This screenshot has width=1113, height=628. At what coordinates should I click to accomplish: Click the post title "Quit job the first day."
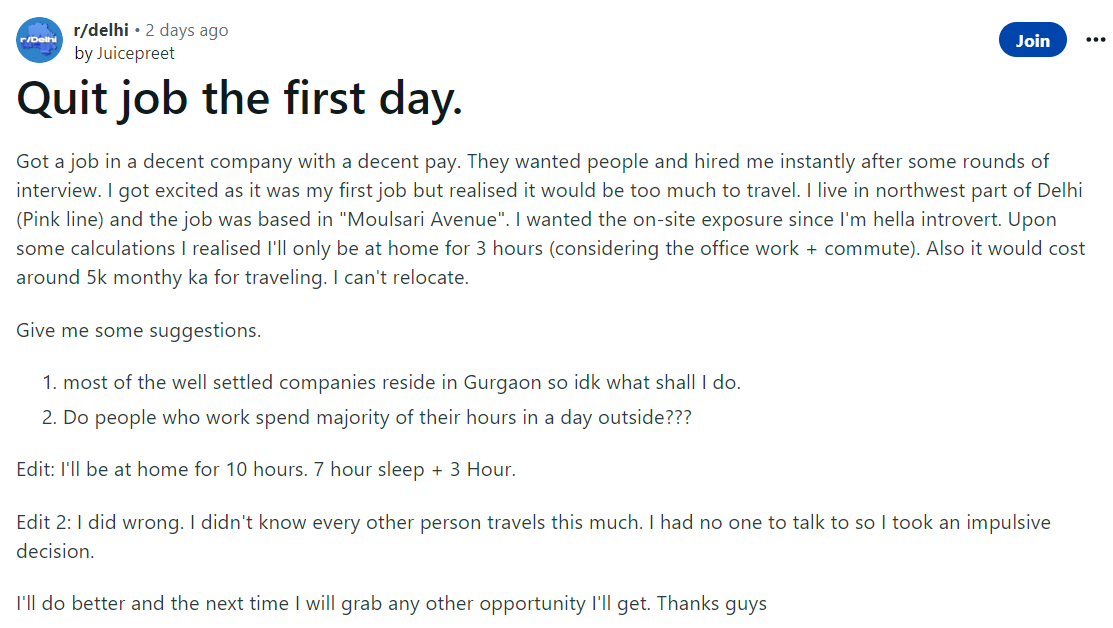(x=240, y=97)
